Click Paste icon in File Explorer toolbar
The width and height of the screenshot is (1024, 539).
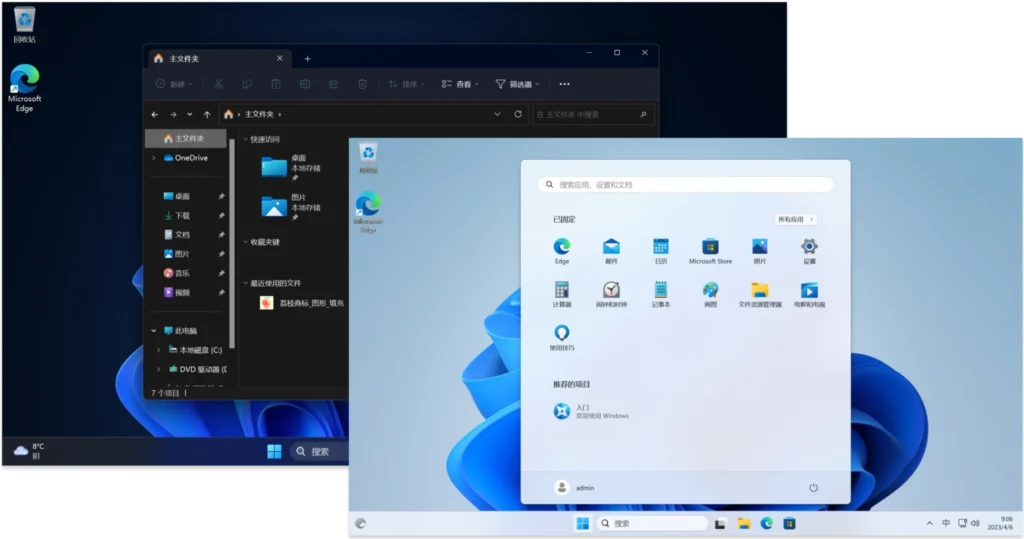pos(276,84)
